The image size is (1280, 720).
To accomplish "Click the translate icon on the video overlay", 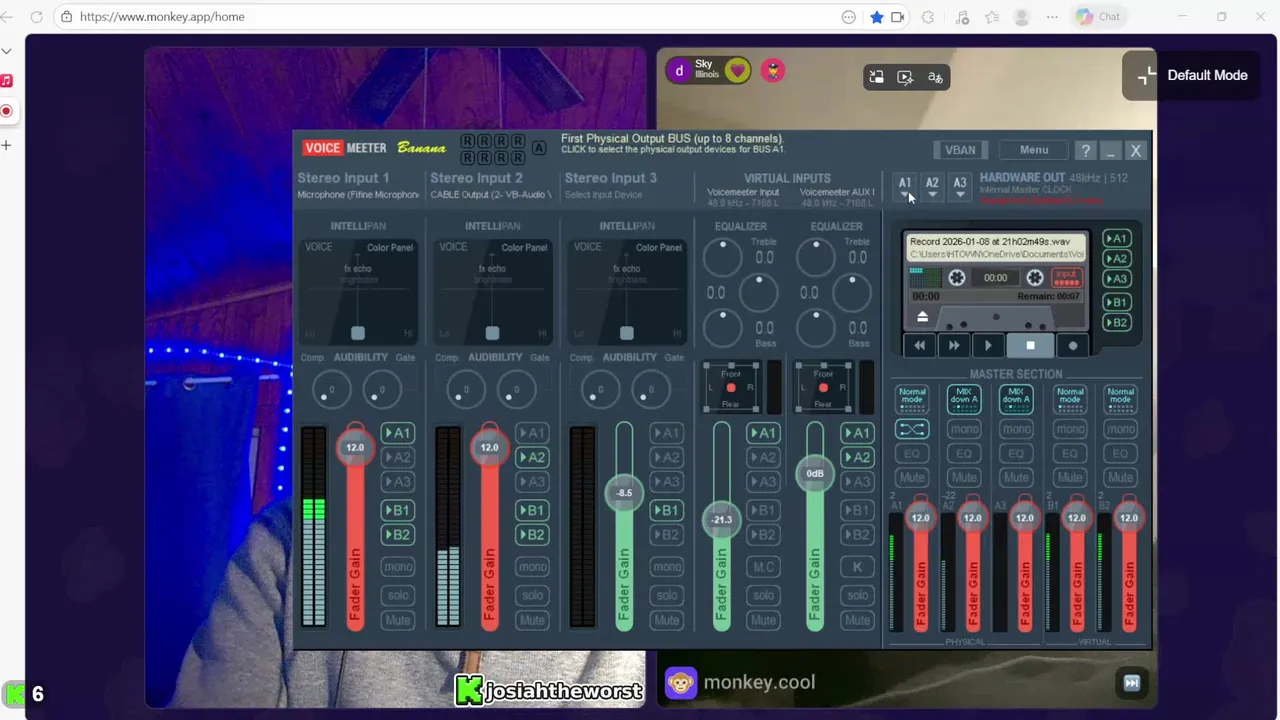I will 935,77.
